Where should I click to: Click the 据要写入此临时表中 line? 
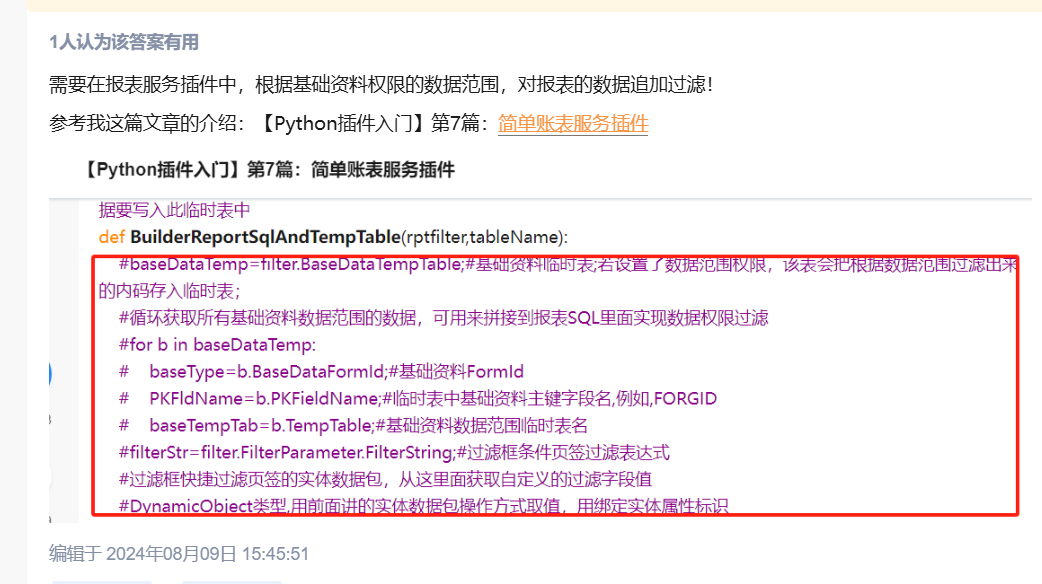pos(174,211)
